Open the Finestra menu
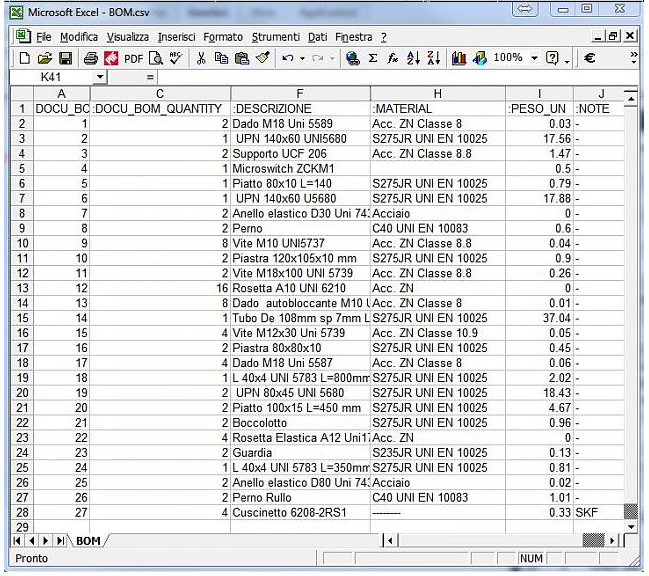Viewport: 649px width, 576px height. coord(354,37)
